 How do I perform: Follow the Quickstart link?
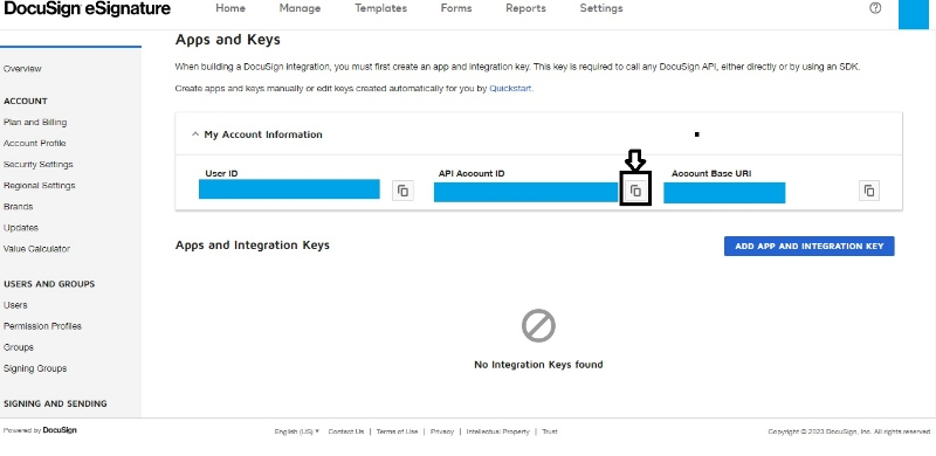point(510,88)
